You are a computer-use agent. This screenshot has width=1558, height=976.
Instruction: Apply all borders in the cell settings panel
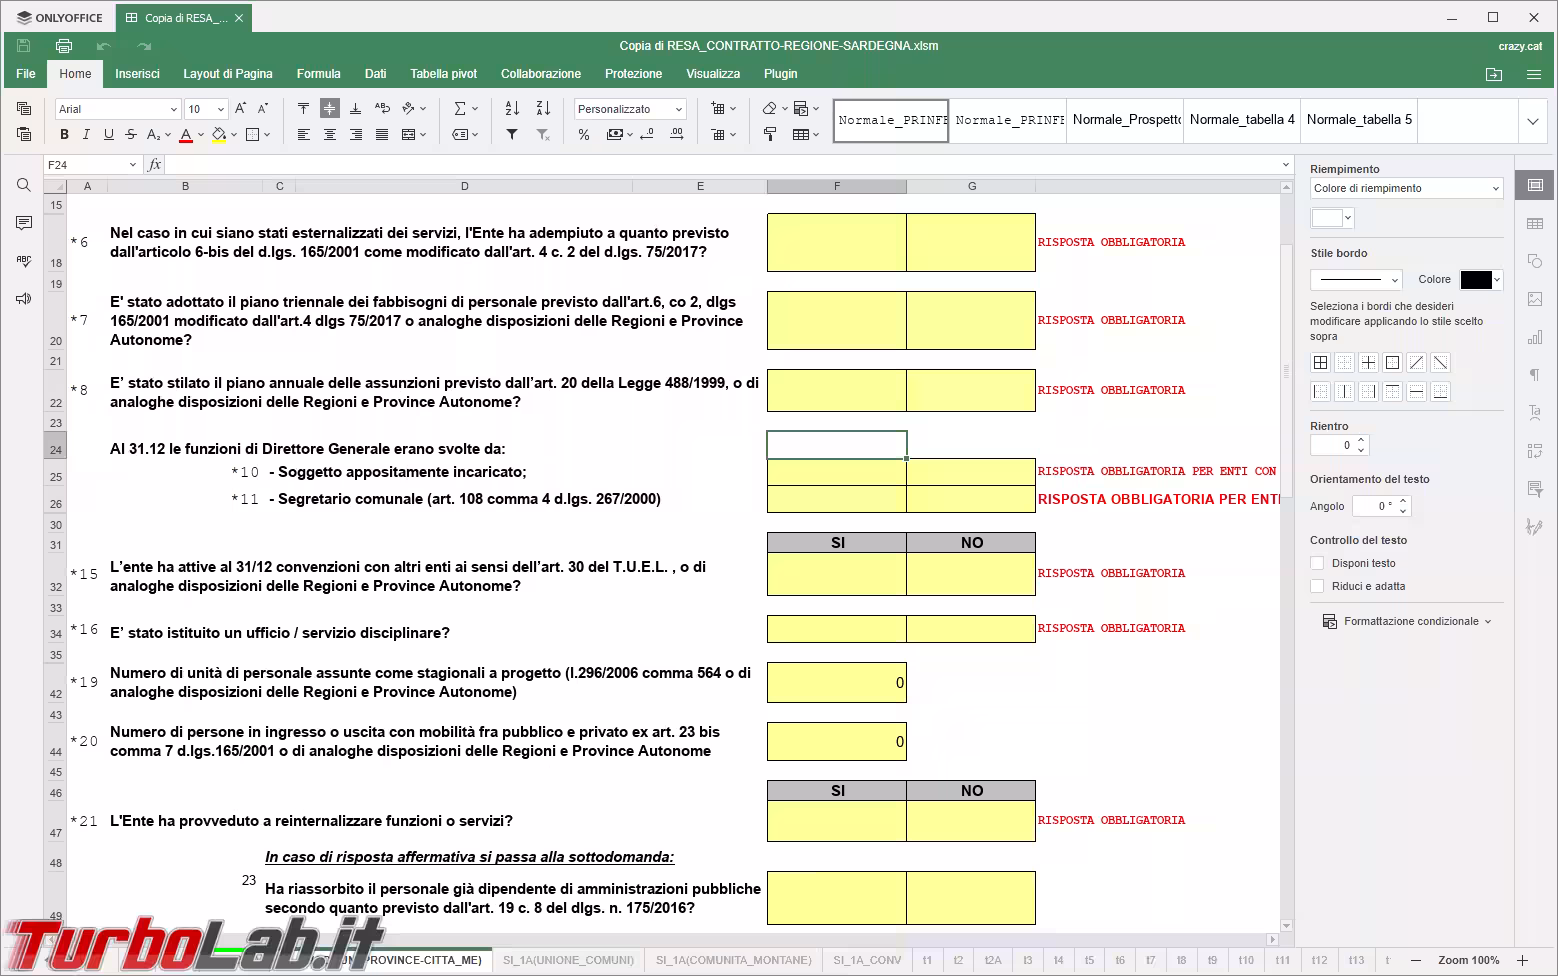click(1320, 363)
